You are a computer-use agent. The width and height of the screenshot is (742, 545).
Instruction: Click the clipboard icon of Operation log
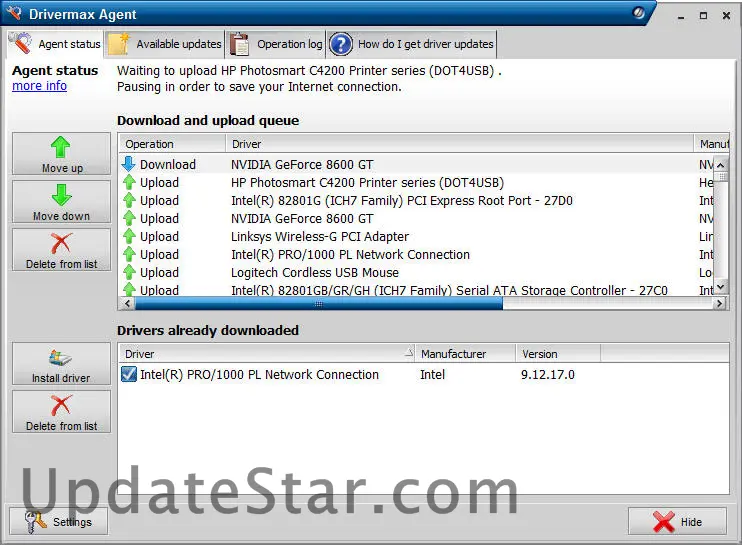[x=240, y=44]
